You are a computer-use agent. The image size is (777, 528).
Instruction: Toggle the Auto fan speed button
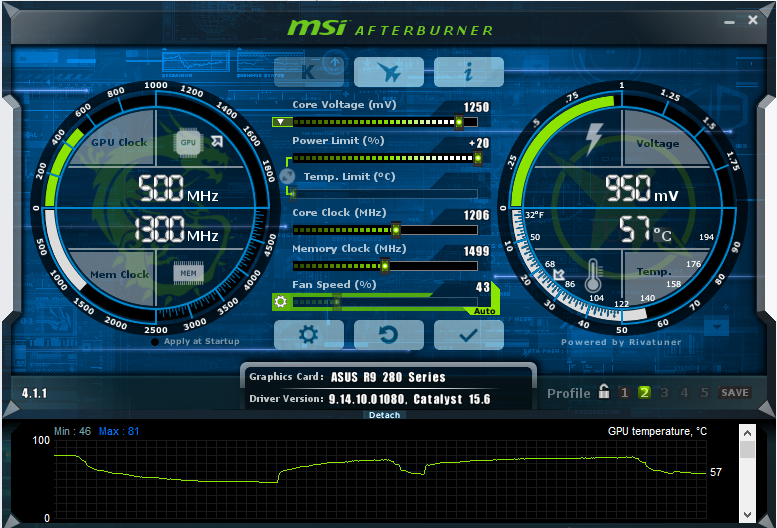(484, 311)
